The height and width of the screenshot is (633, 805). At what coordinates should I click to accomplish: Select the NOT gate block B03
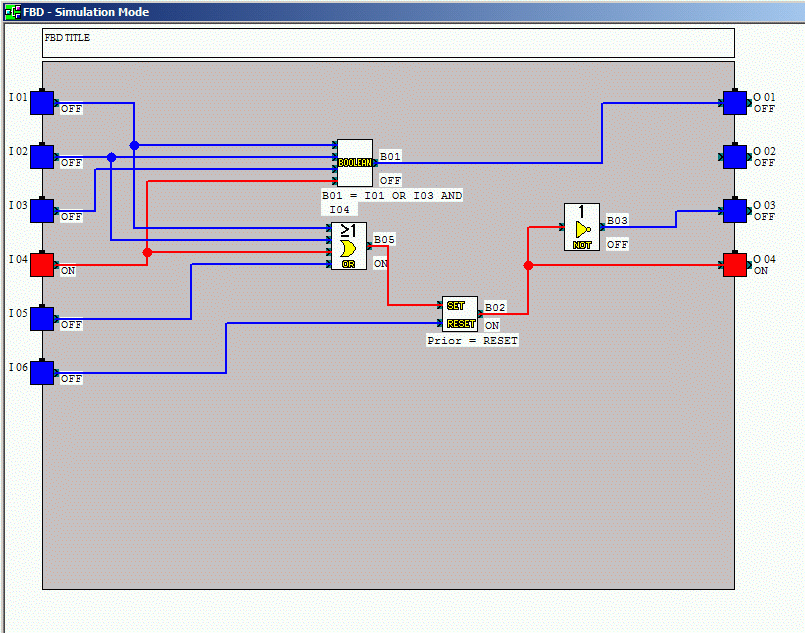tap(582, 227)
